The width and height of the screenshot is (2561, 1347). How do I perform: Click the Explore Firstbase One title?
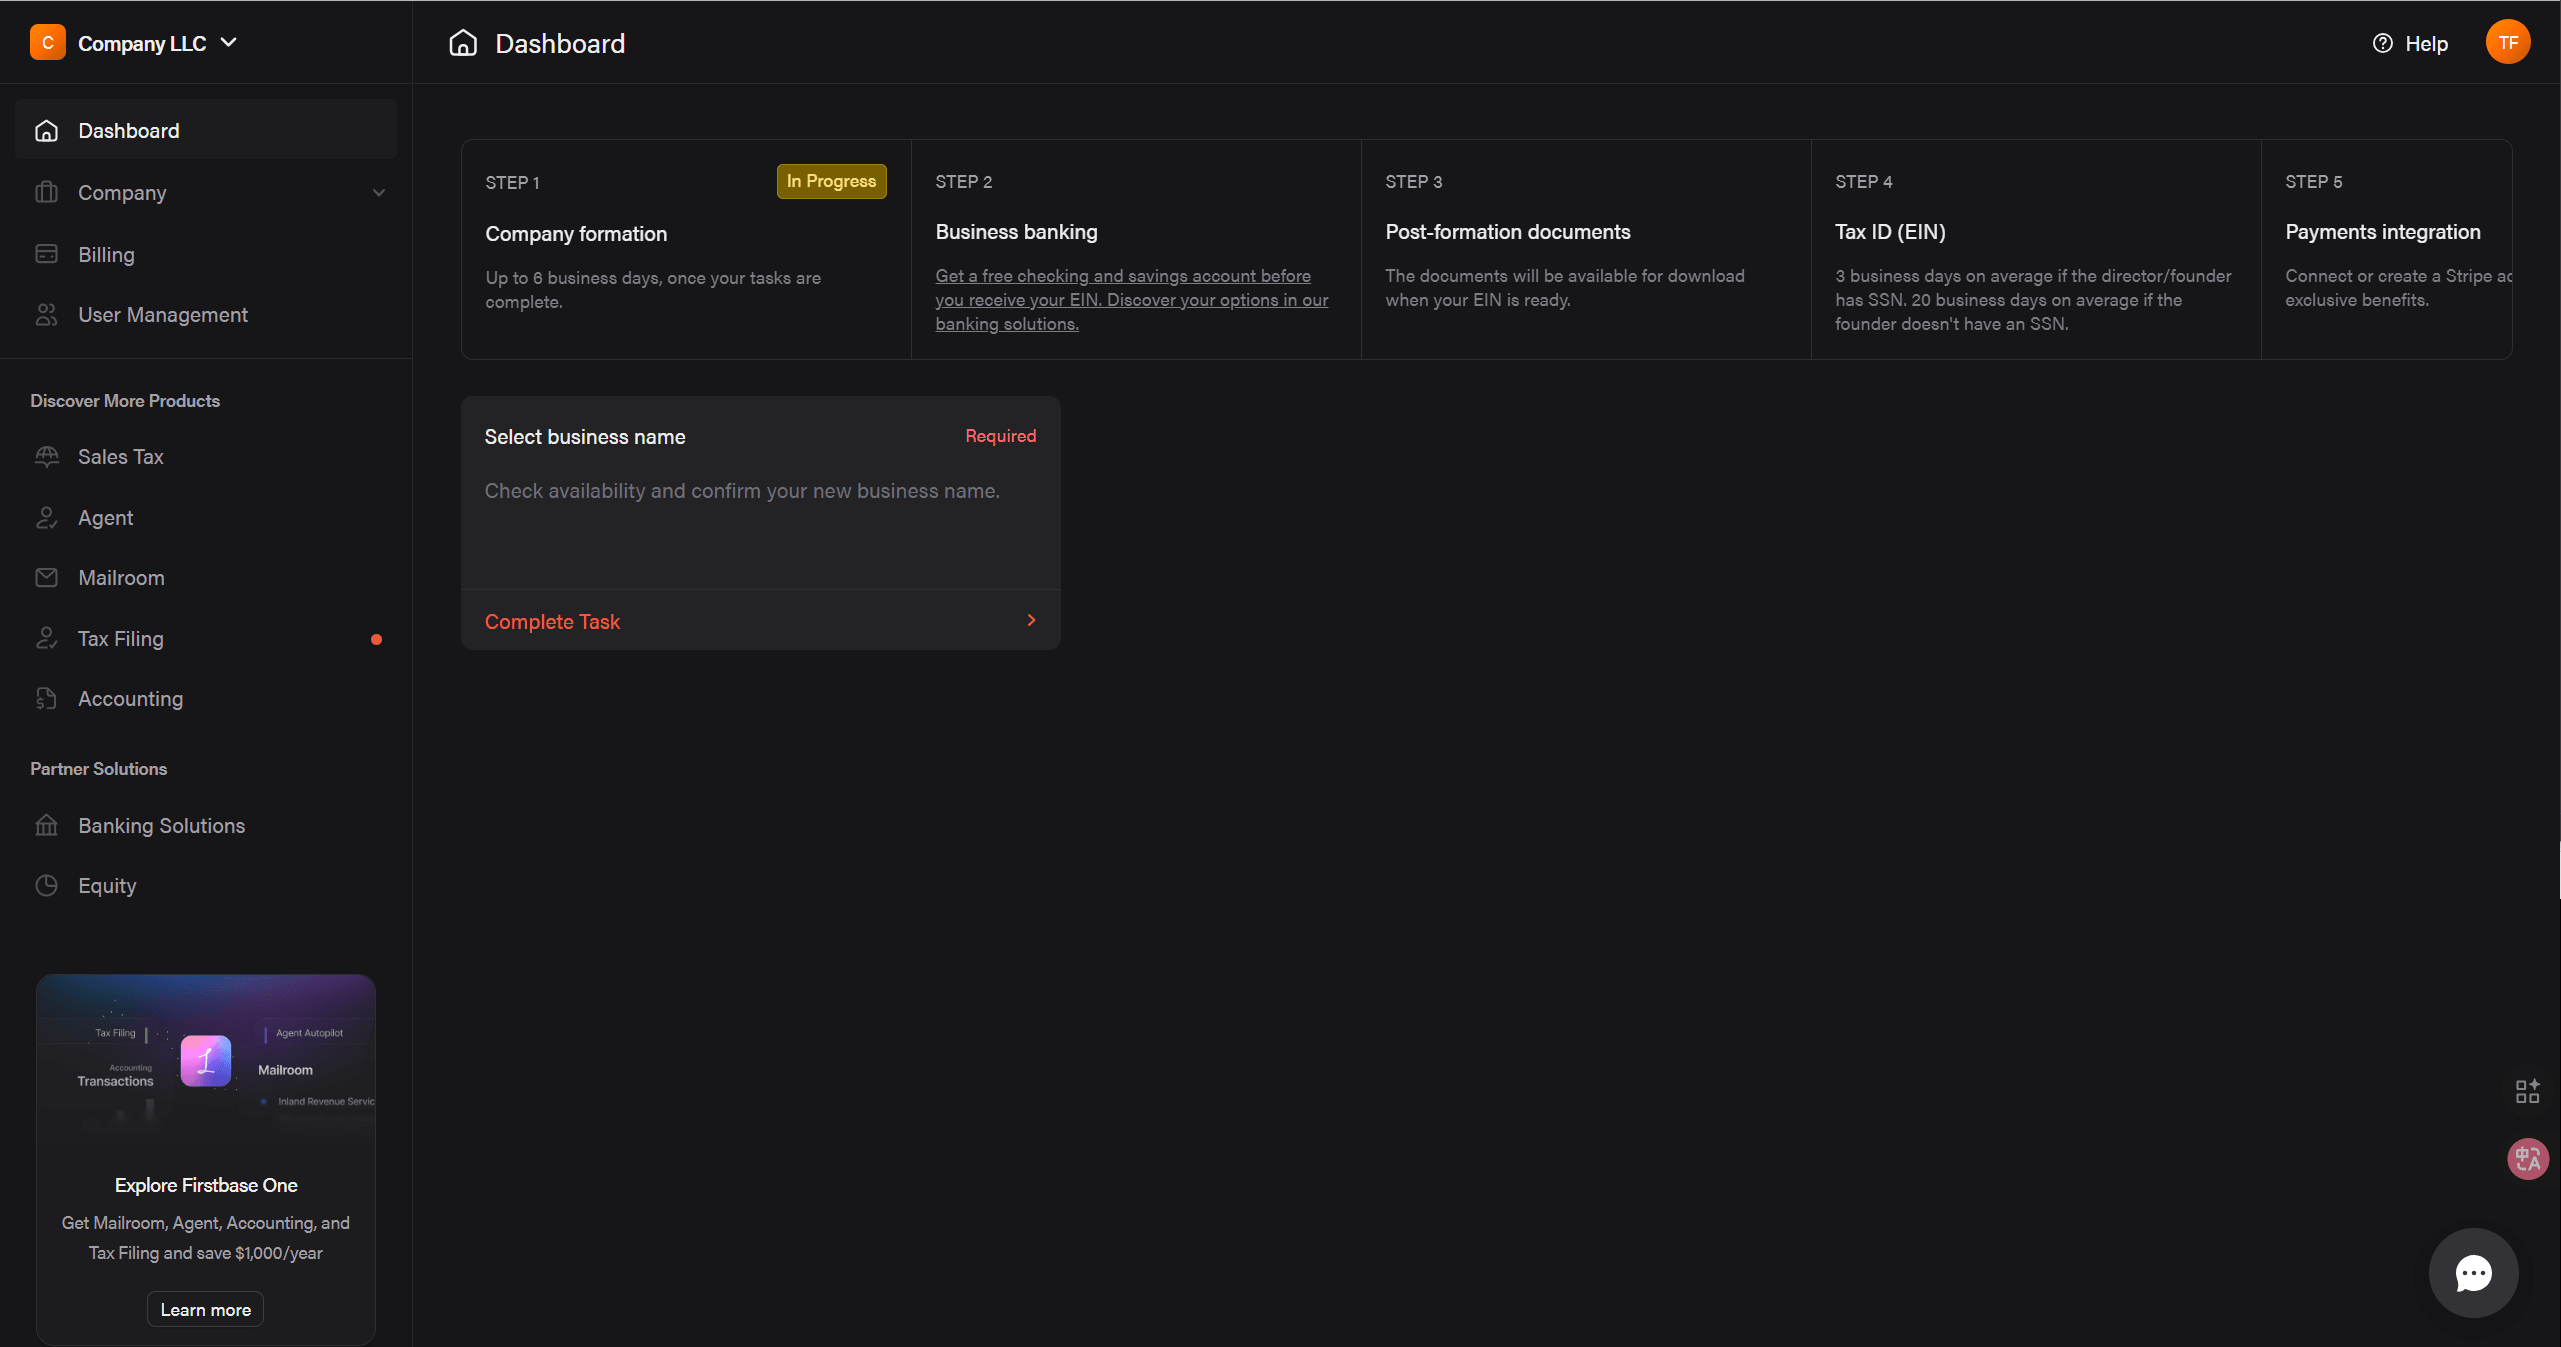[206, 1185]
